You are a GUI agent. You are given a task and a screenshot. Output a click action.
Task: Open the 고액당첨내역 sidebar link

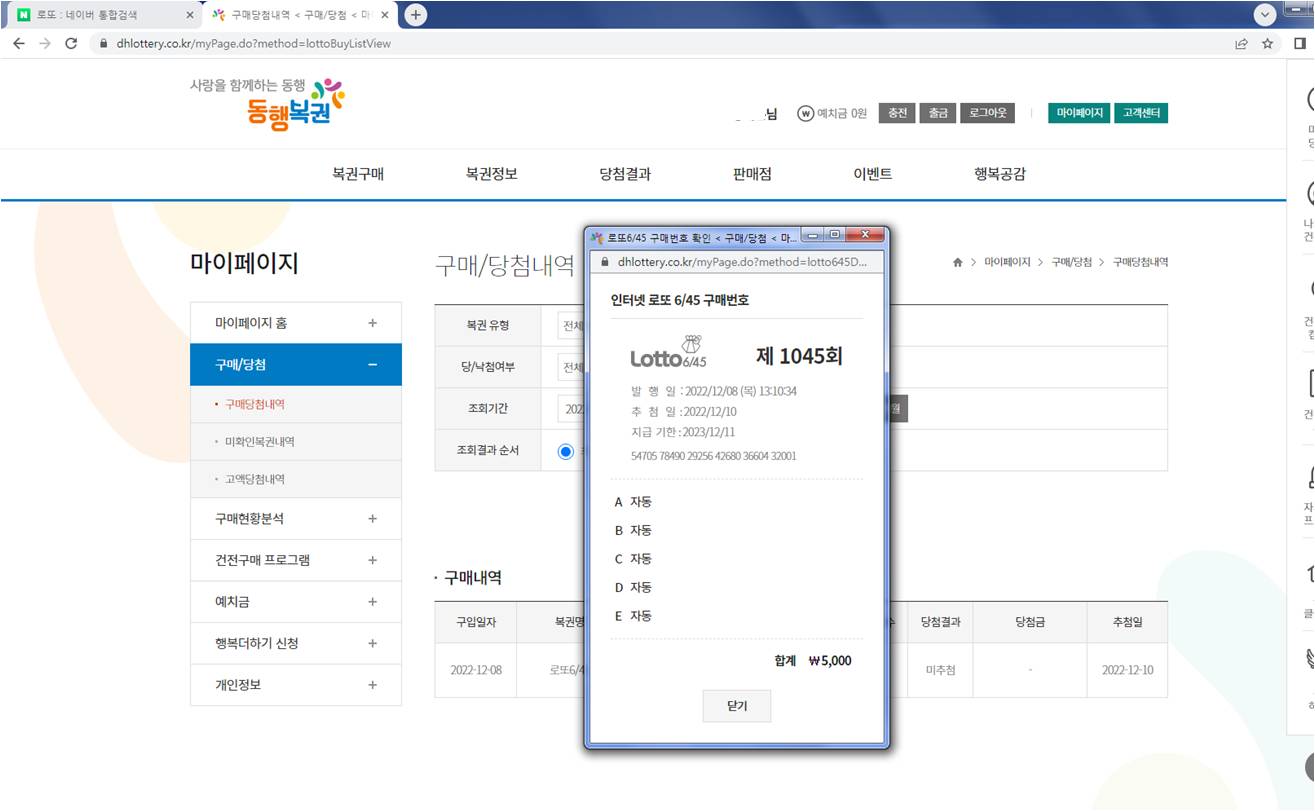pos(254,479)
